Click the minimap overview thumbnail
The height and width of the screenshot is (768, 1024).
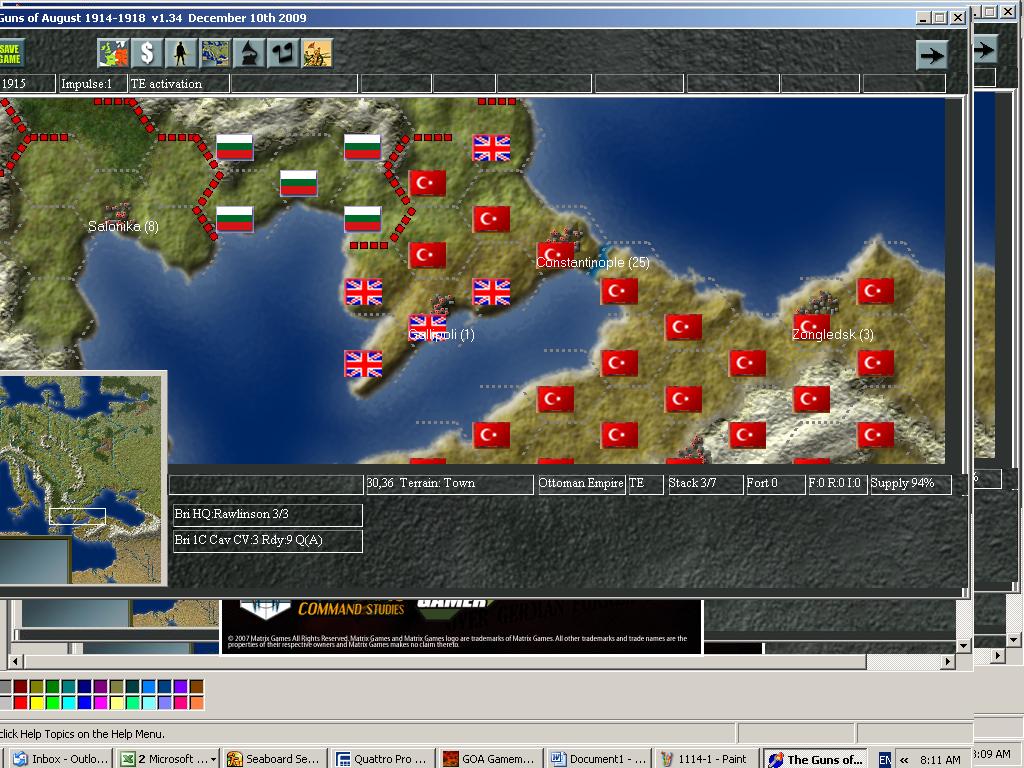point(81,477)
